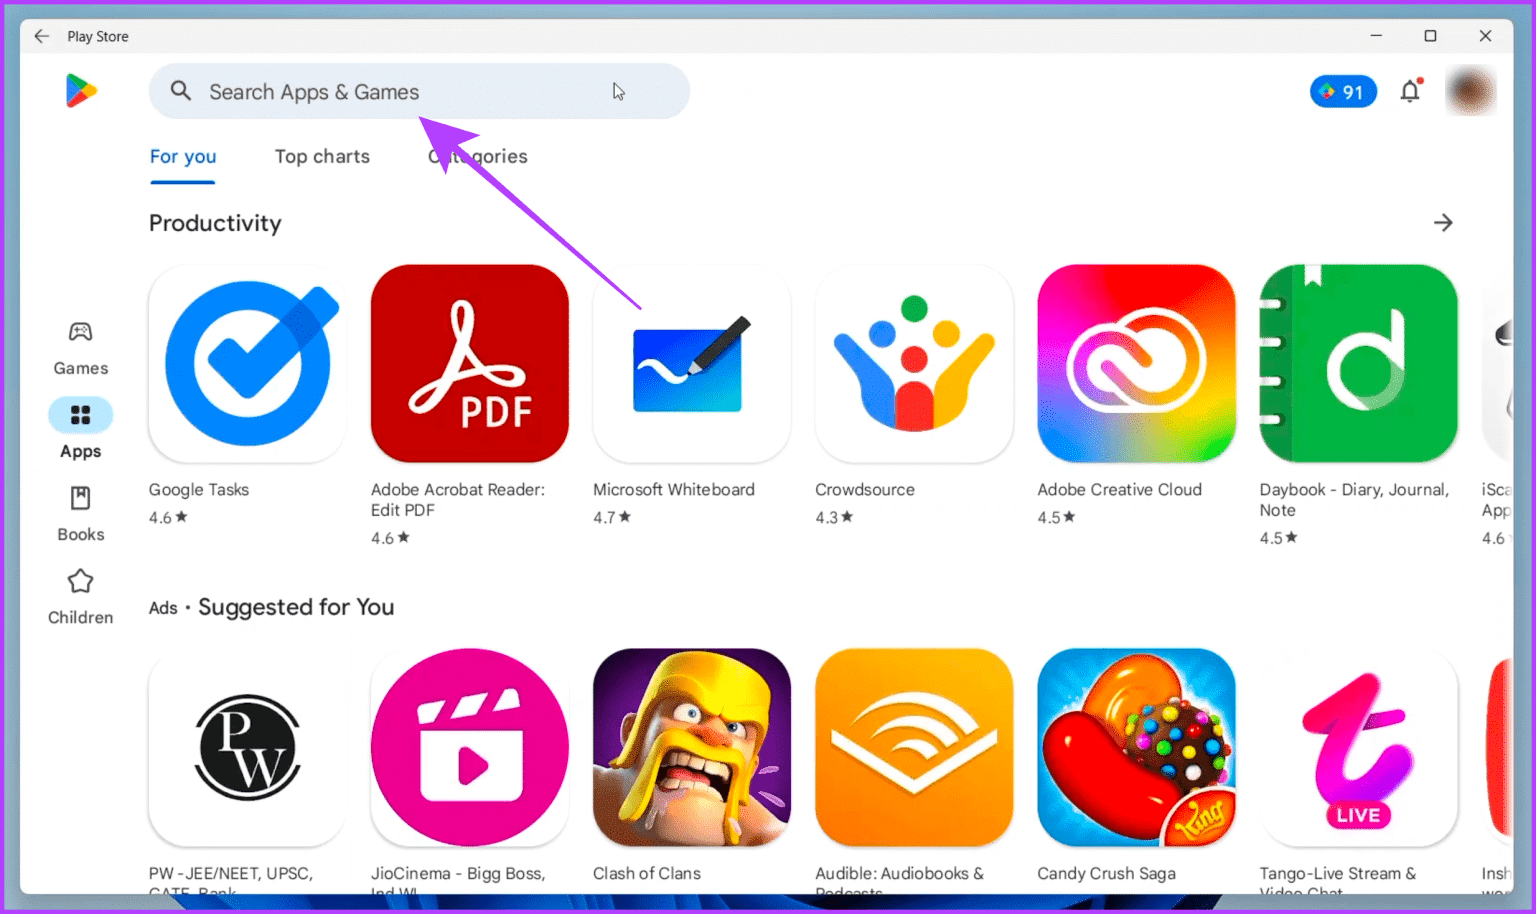Click the Clash of Clans title text
The image size is (1536, 914).
pos(647,874)
